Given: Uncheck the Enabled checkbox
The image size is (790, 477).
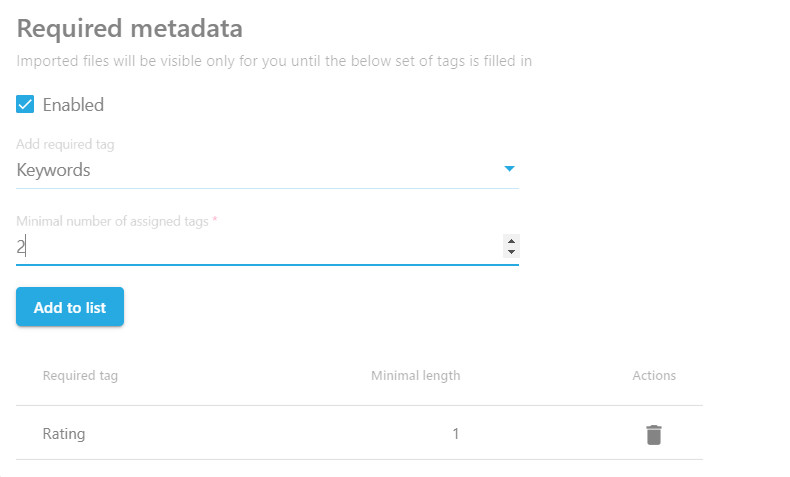Looking at the screenshot, I should pyautogui.click(x=26, y=104).
